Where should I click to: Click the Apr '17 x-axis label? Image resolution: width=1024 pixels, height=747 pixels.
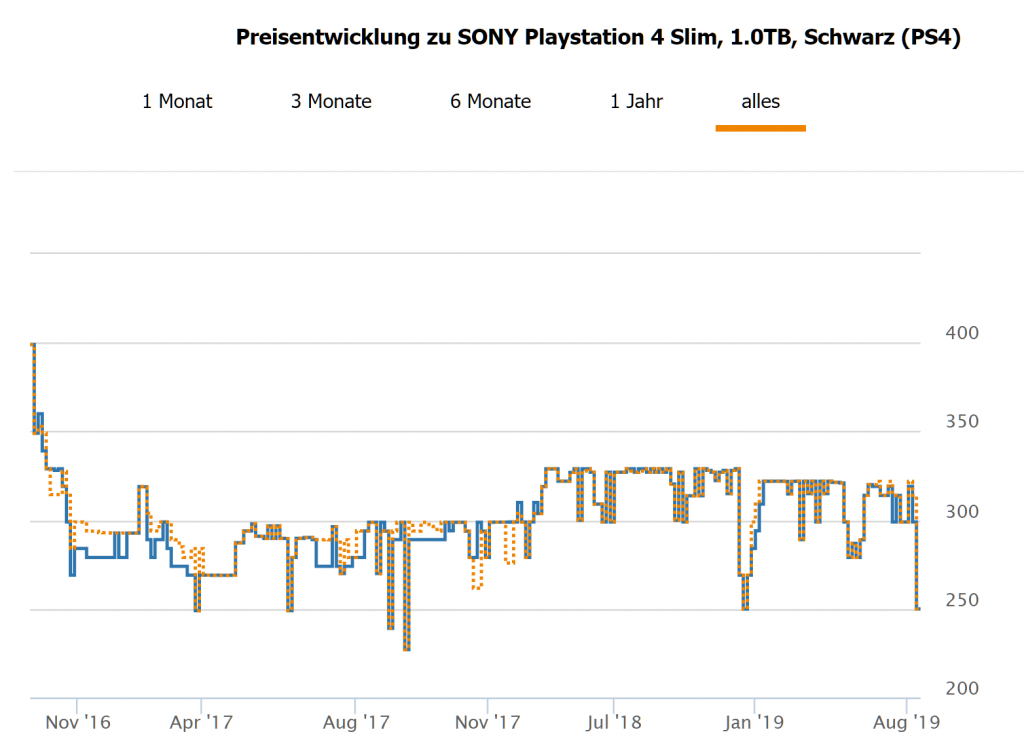[201, 719]
